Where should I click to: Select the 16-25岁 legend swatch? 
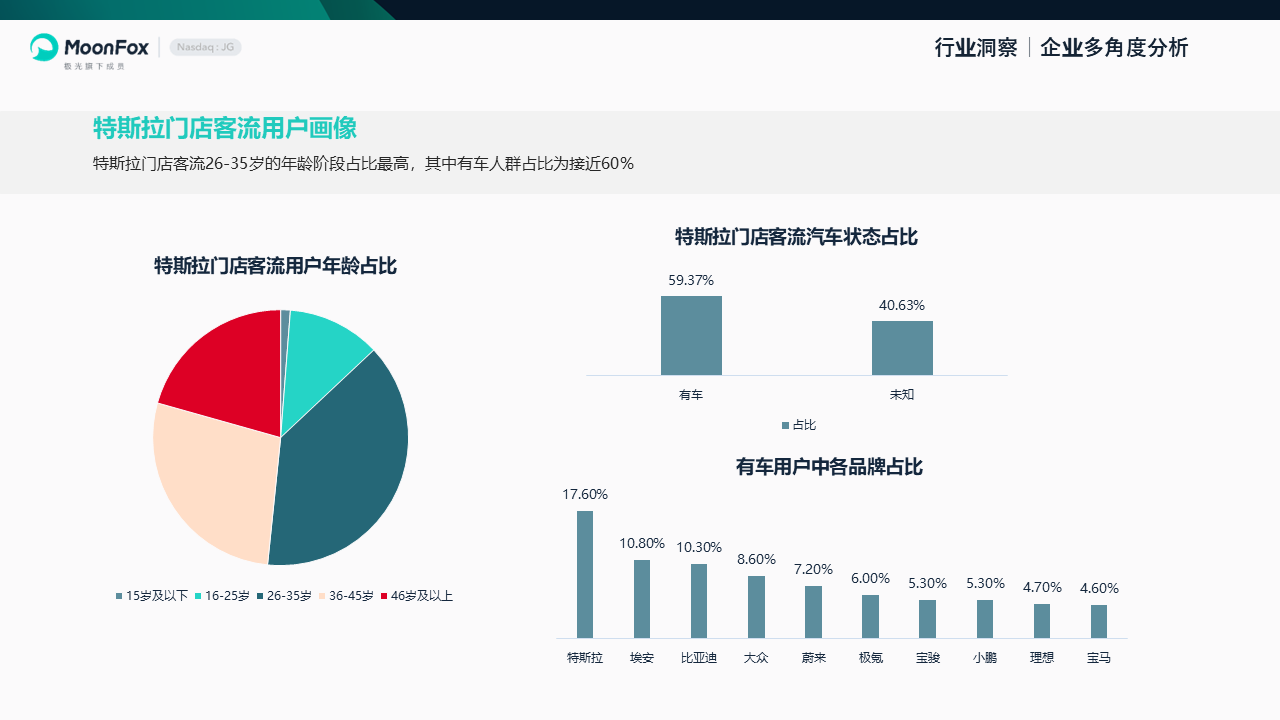coord(198,596)
